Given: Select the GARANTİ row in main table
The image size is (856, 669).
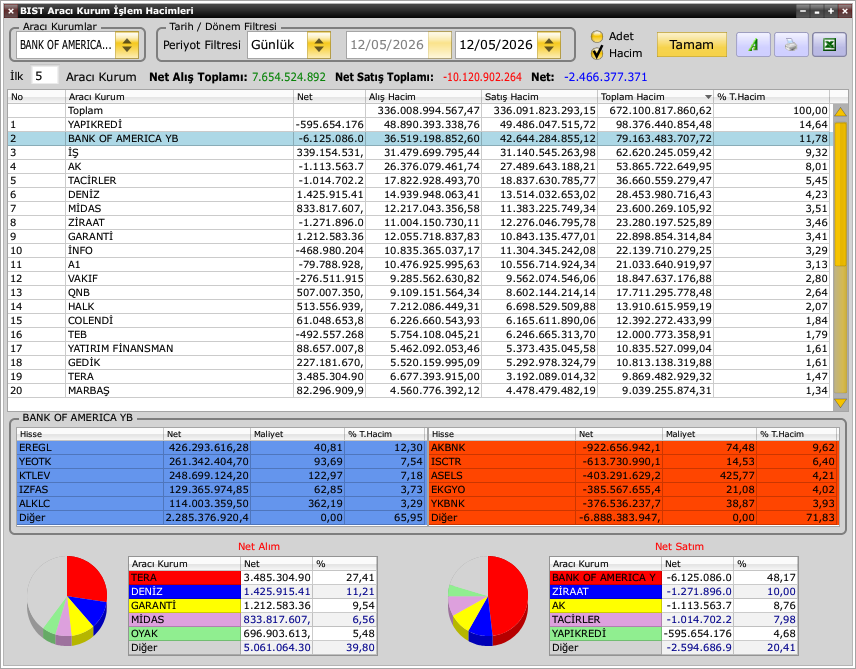Looking at the screenshot, I should point(419,236).
